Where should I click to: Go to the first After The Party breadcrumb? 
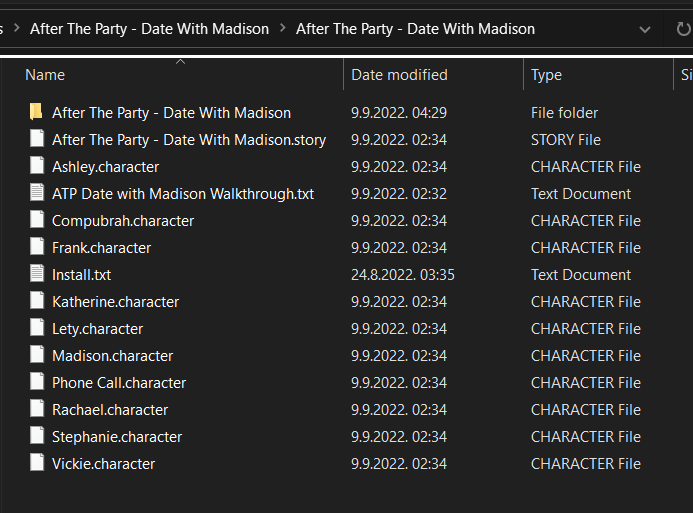pos(149,29)
